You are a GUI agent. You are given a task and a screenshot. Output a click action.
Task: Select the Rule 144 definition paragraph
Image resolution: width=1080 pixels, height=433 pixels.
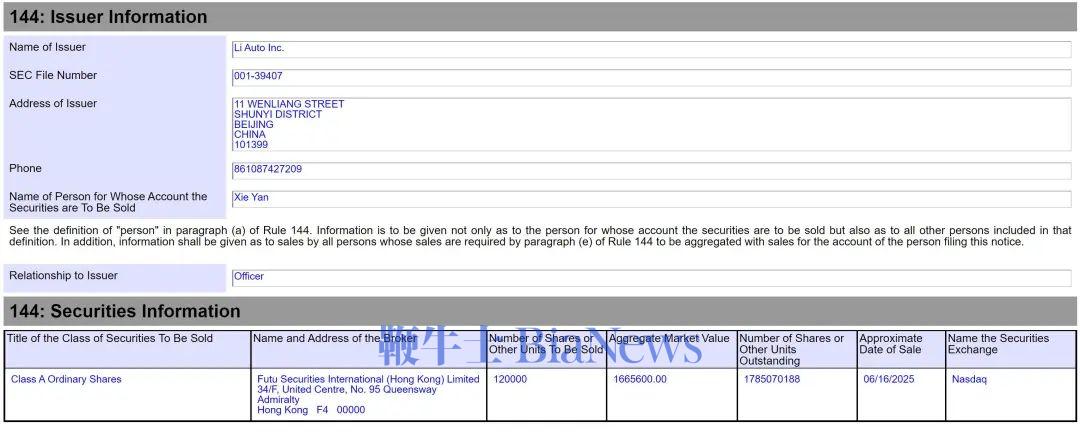(x=540, y=236)
